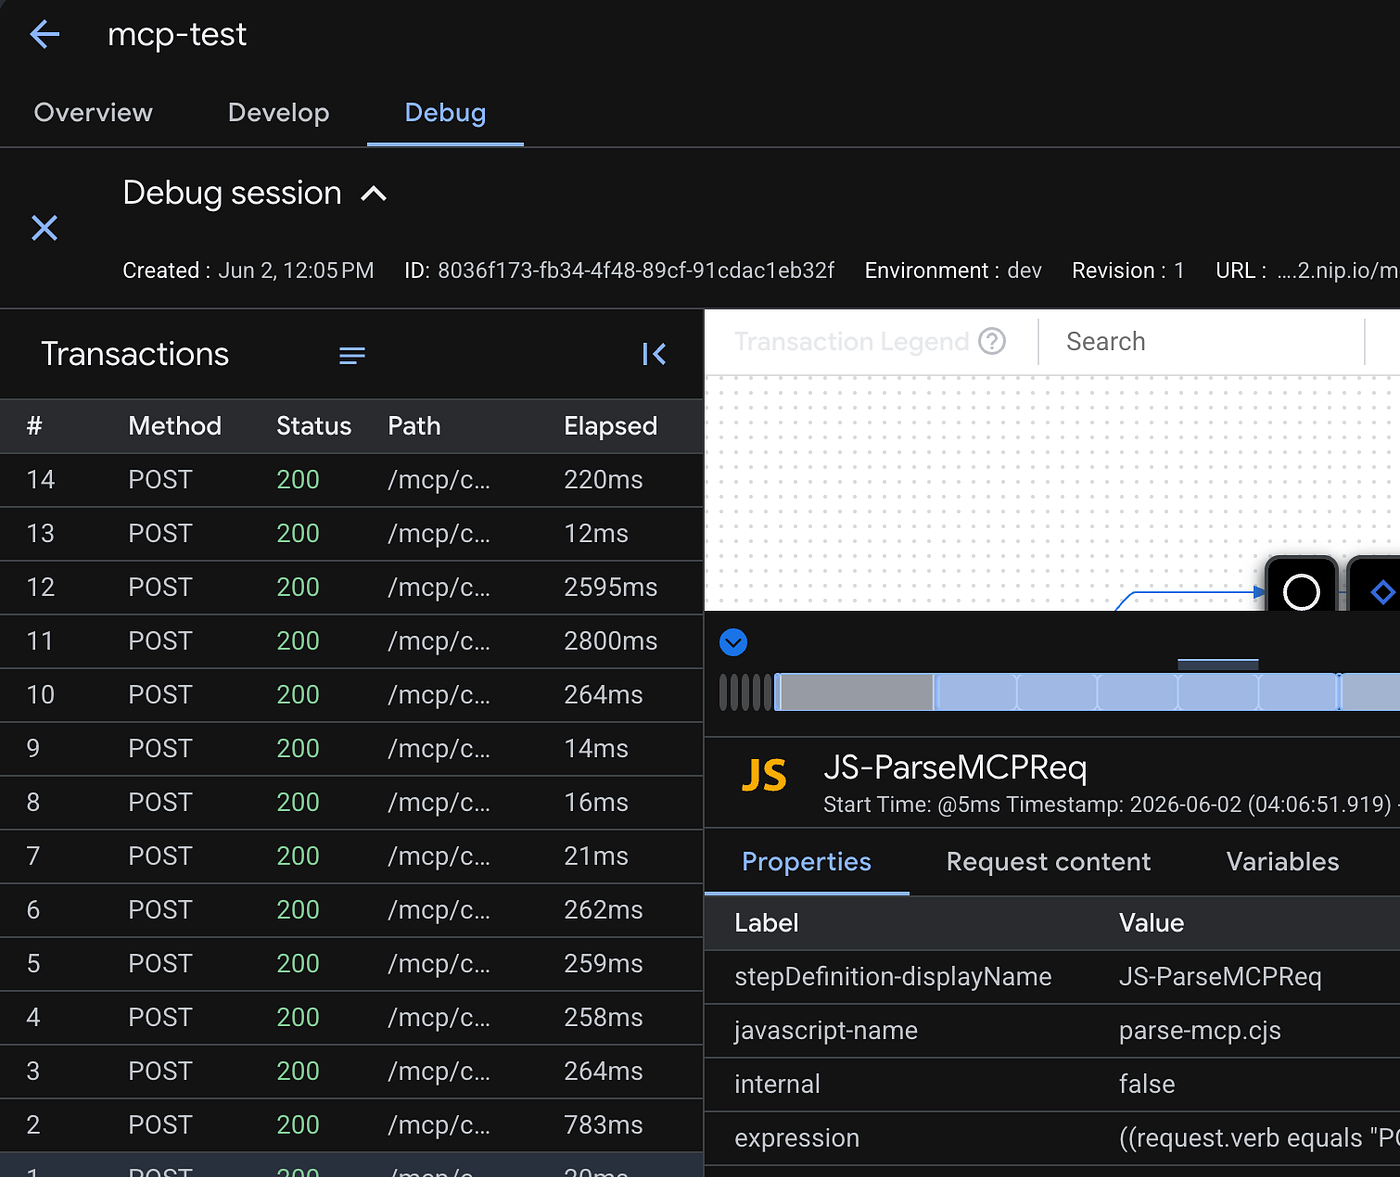Click the internal property label

pos(777,1085)
